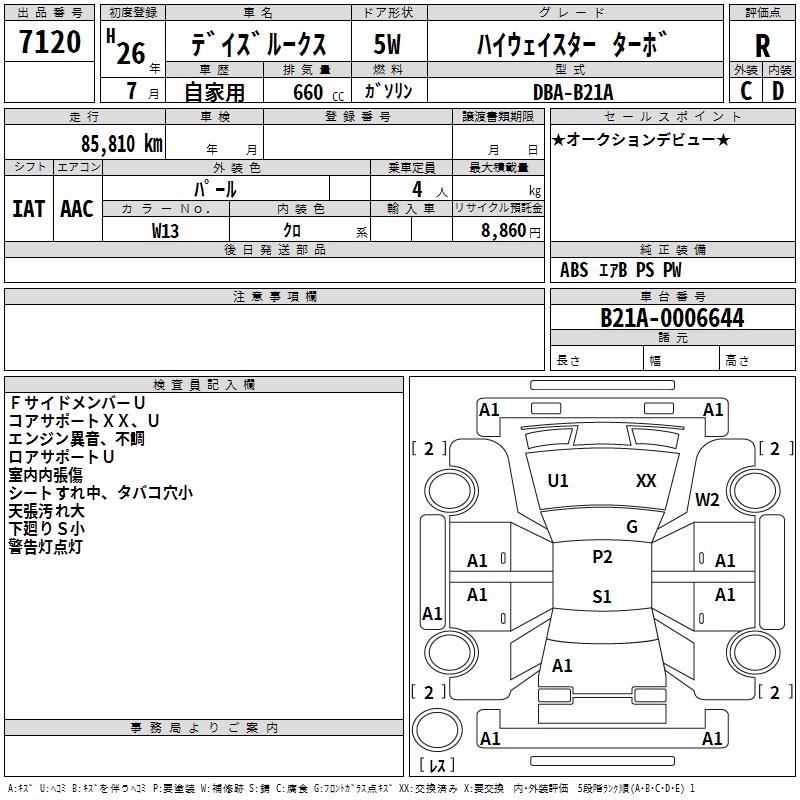
Task: Select the 車台番号 header
Action: pyautogui.click(x=672, y=296)
